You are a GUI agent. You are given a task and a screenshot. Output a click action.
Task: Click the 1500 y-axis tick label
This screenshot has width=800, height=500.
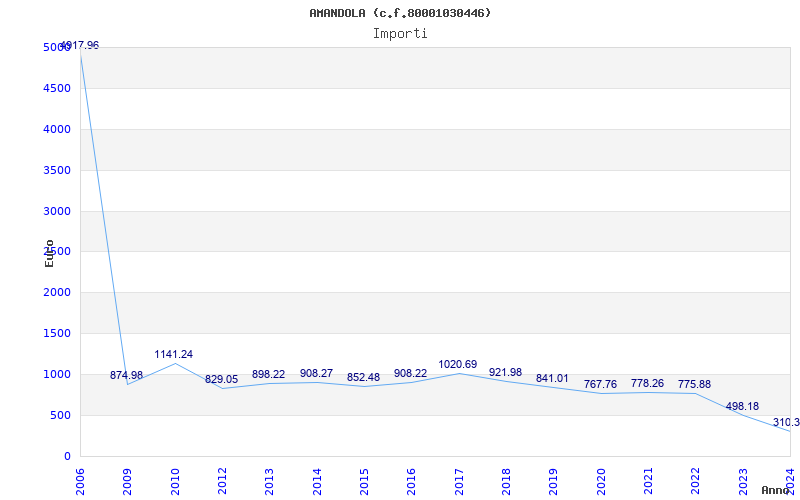click(57, 334)
